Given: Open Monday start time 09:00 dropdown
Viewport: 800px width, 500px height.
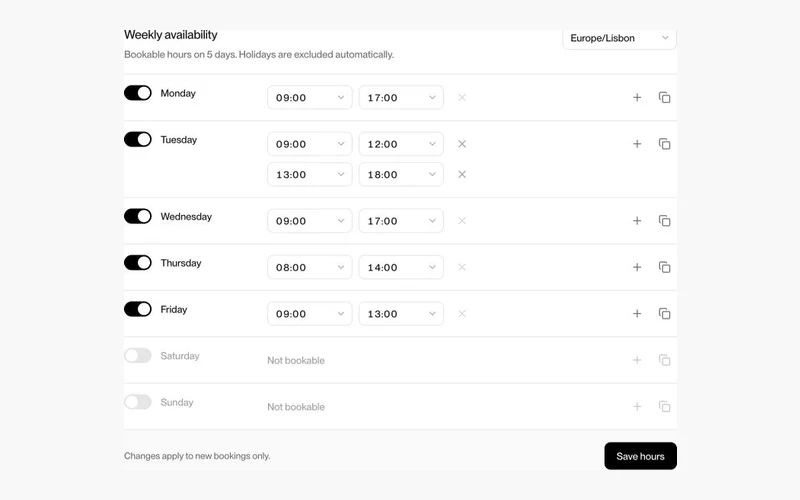Looking at the screenshot, I should point(310,97).
